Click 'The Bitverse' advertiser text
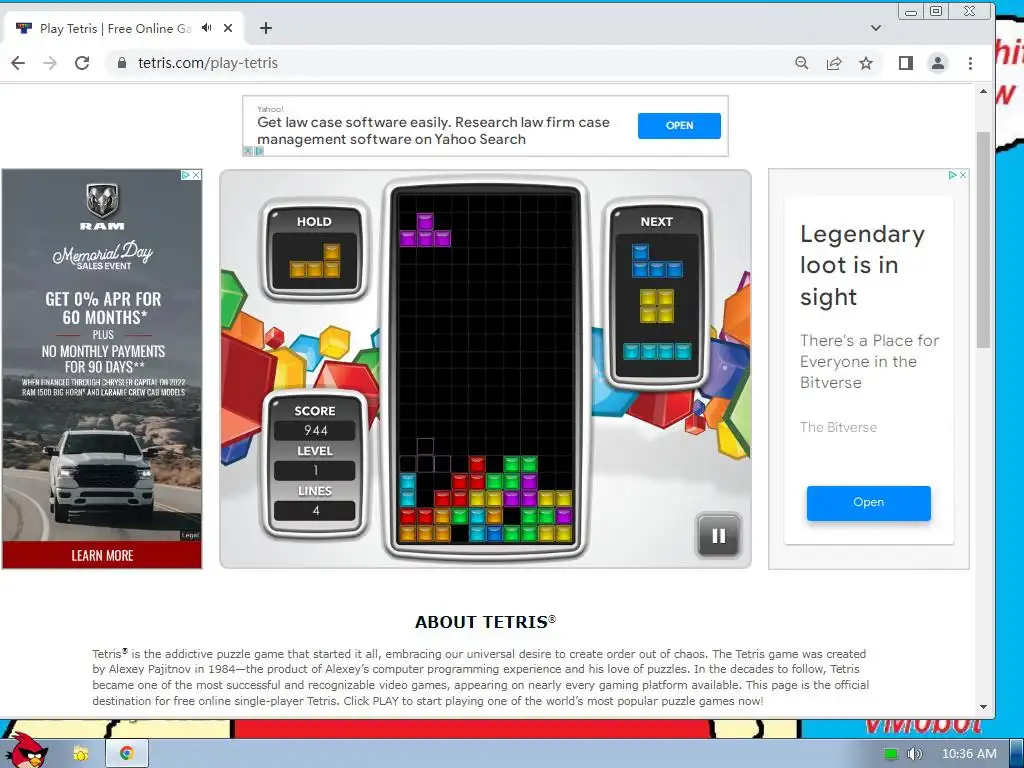The height and width of the screenshot is (768, 1024). [839, 427]
